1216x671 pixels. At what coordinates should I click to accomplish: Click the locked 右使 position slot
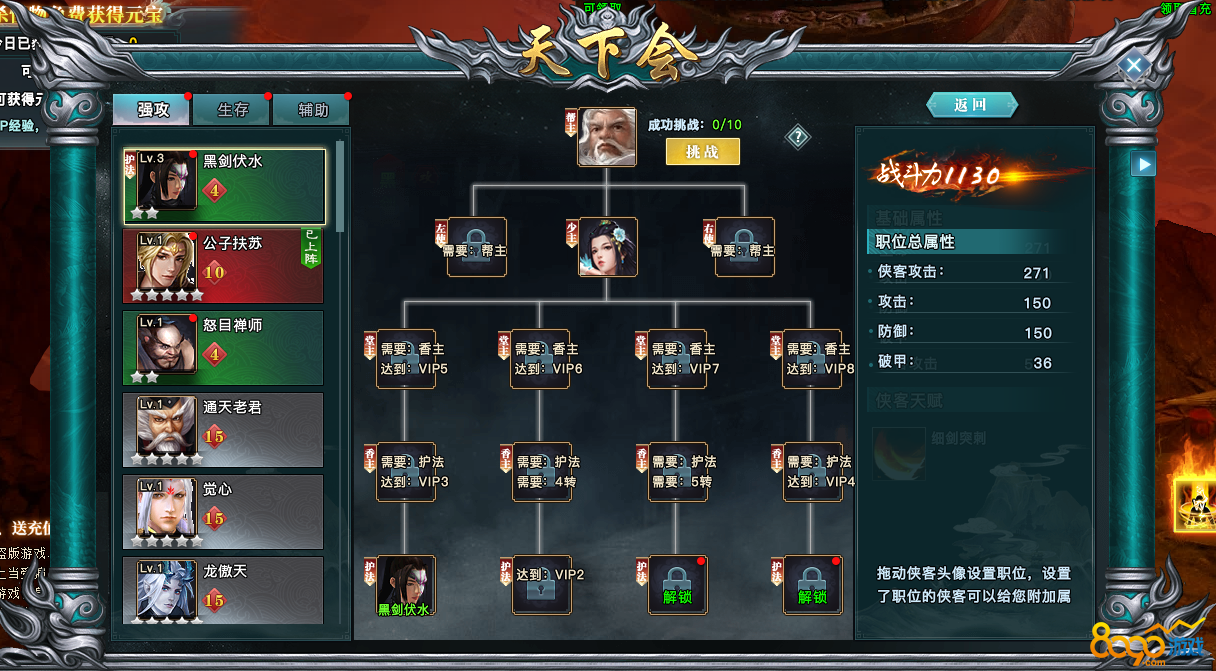point(745,247)
